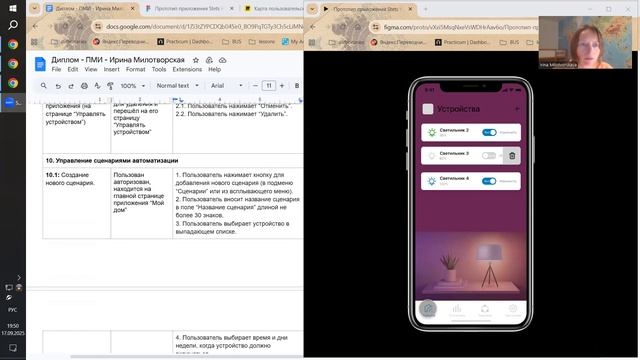Tap the statistics bars tab in phone bar

(x=457, y=309)
